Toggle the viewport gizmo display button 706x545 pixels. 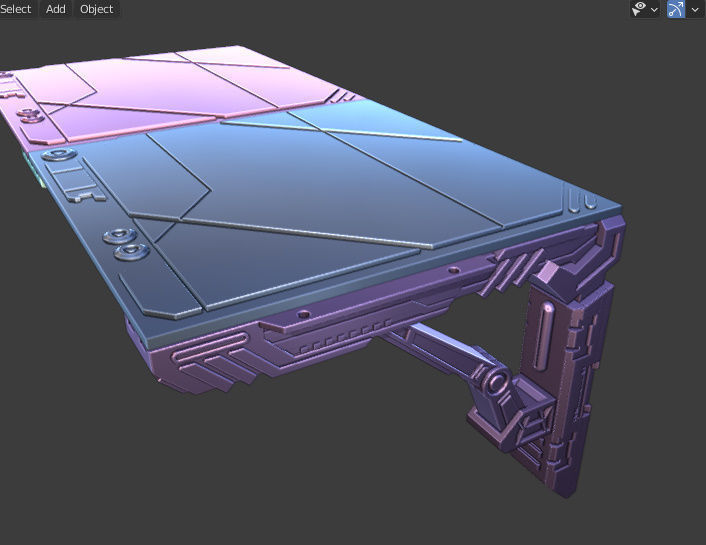pyautogui.click(x=675, y=9)
